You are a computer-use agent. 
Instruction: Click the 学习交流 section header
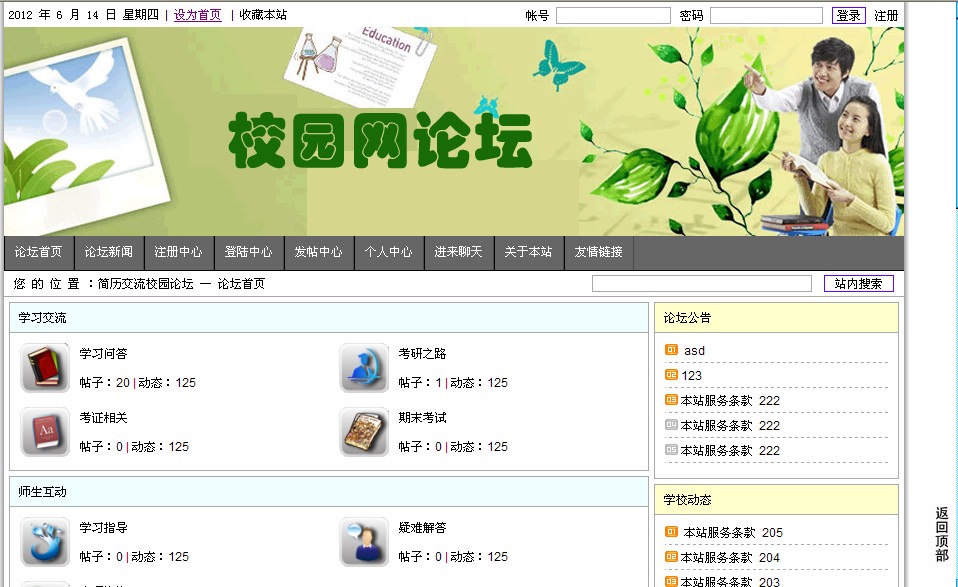point(329,318)
